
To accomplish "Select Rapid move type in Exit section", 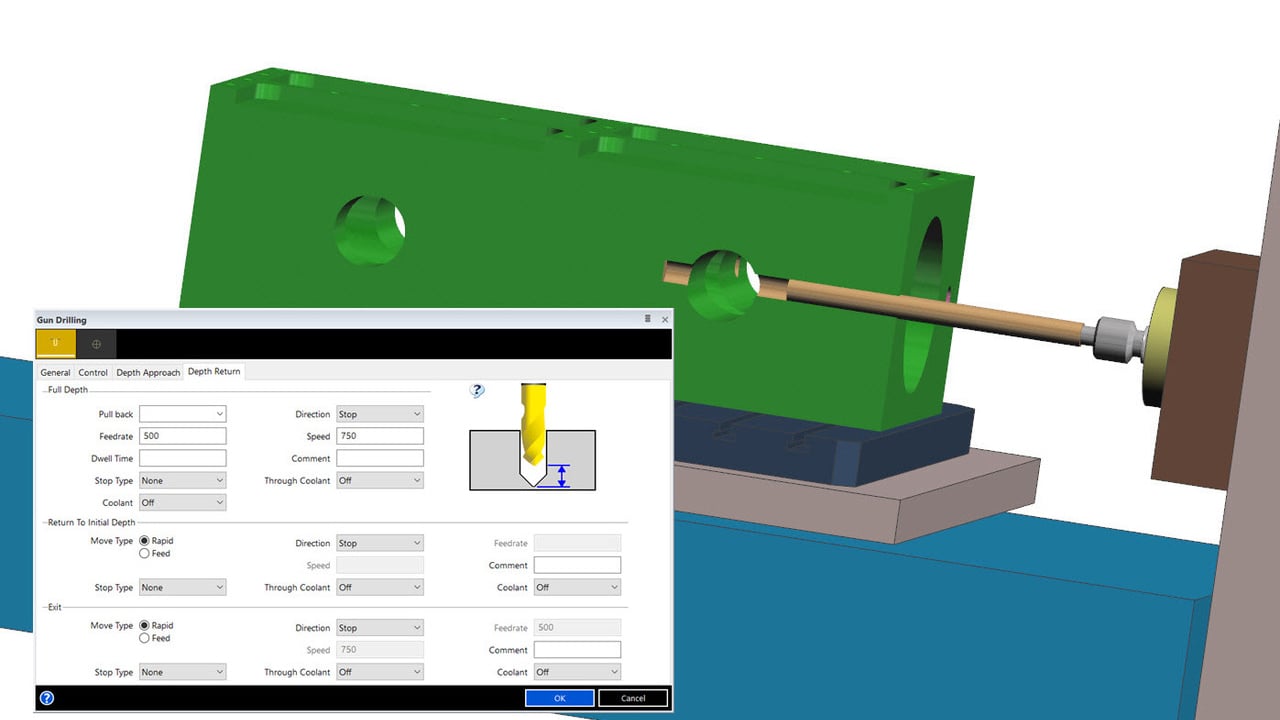I will [145, 626].
